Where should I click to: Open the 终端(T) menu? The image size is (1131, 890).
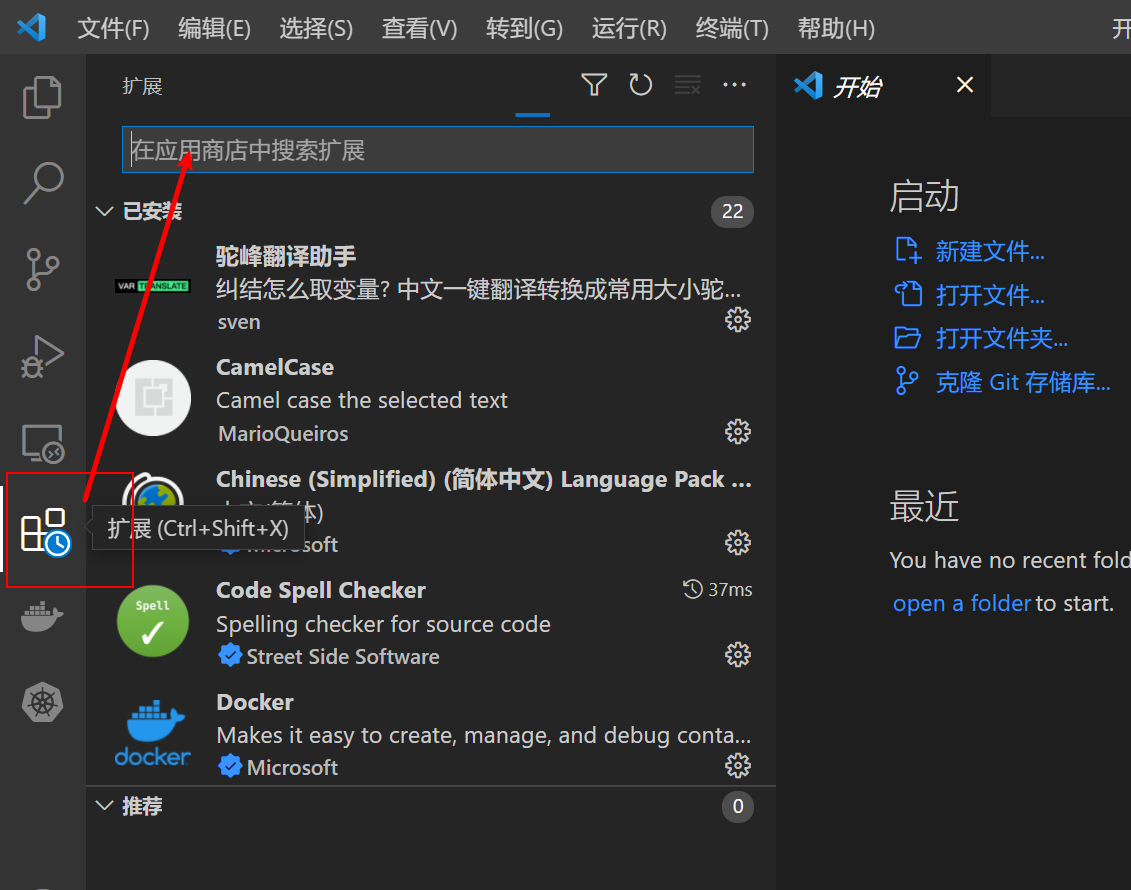[x=732, y=29]
